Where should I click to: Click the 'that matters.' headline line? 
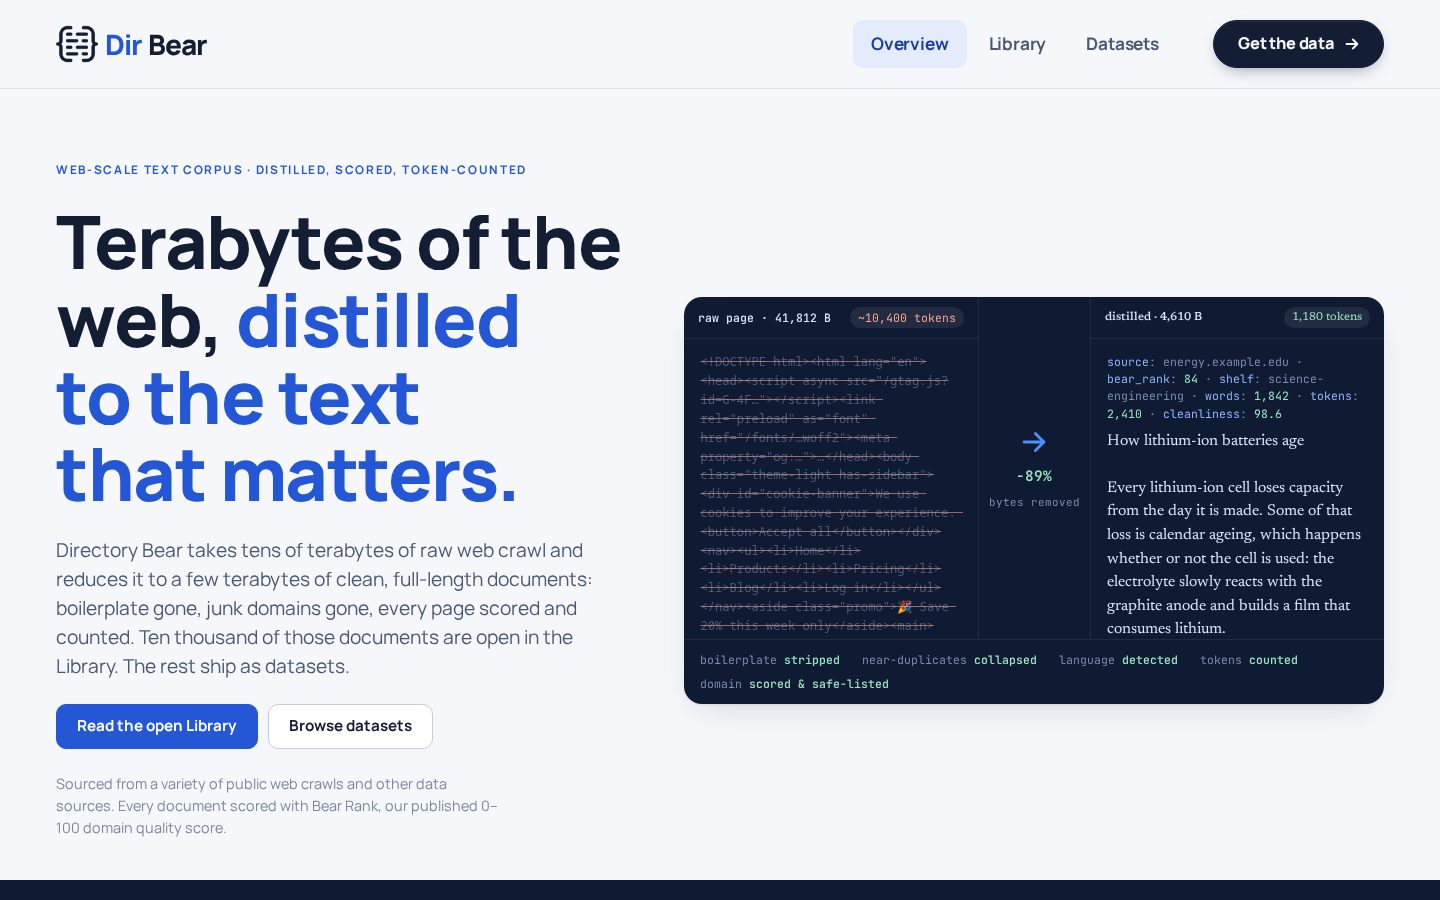287,475
